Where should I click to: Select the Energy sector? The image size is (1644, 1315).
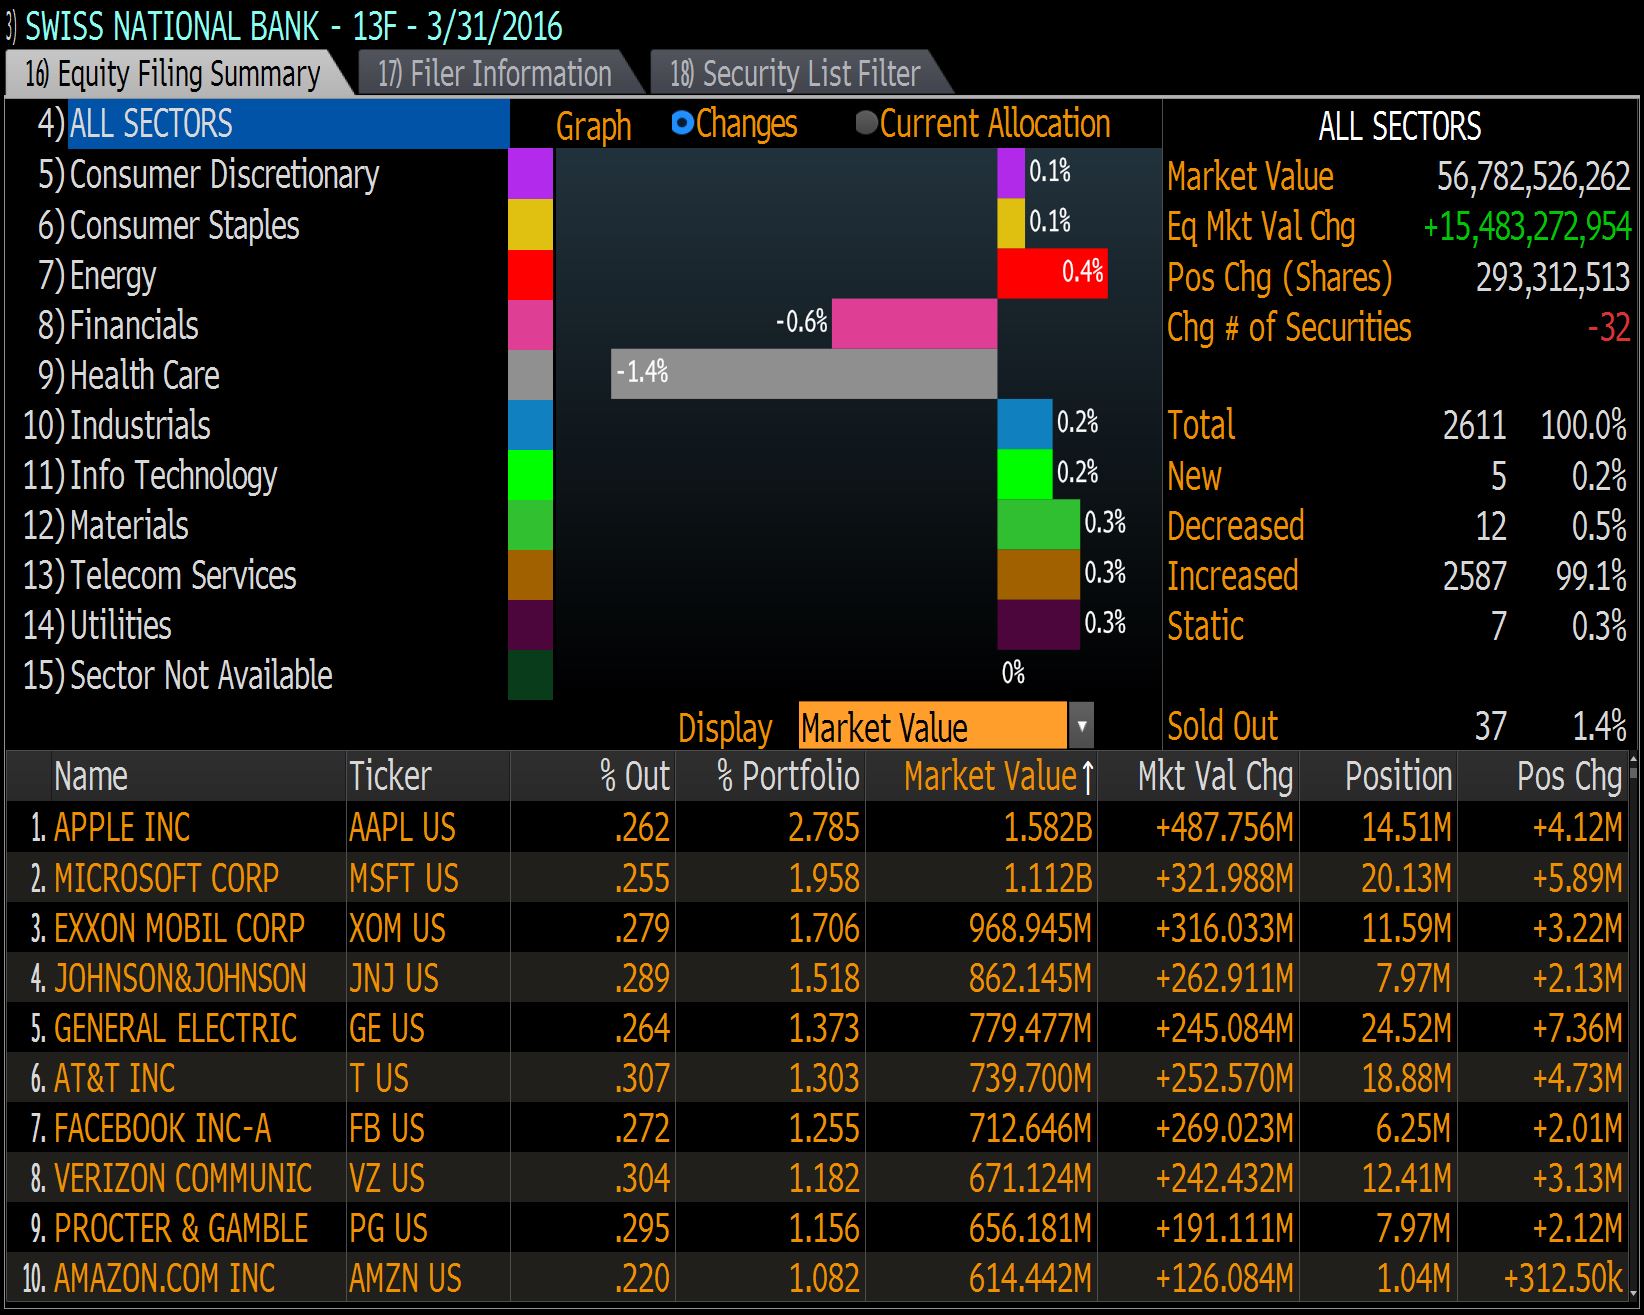coord(97,275)
